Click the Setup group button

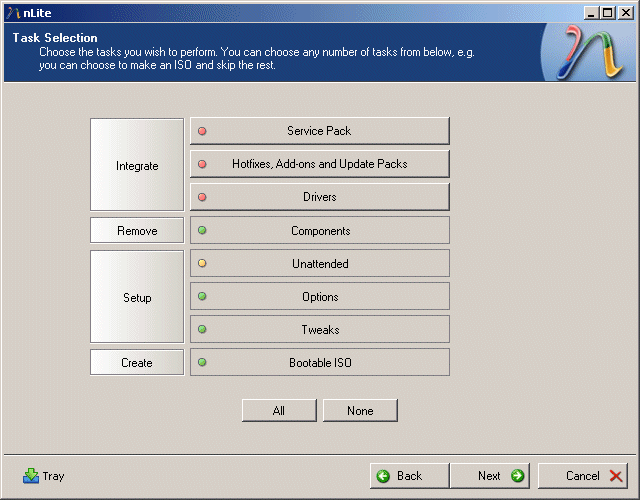click(137, 297)
